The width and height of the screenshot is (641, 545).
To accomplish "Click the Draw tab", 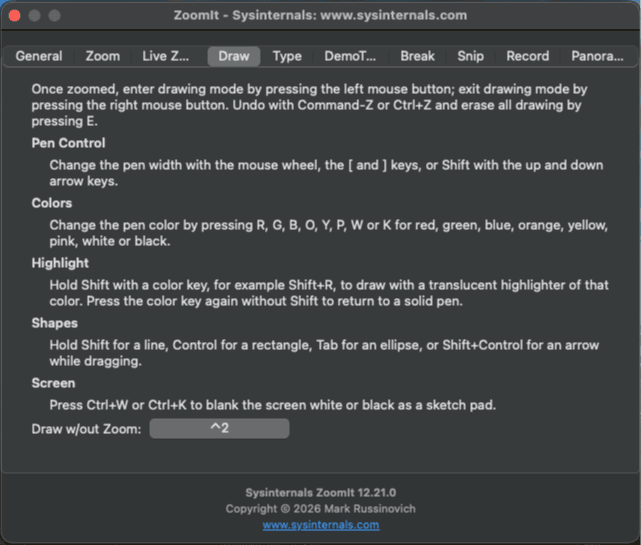I will (234, 56).
